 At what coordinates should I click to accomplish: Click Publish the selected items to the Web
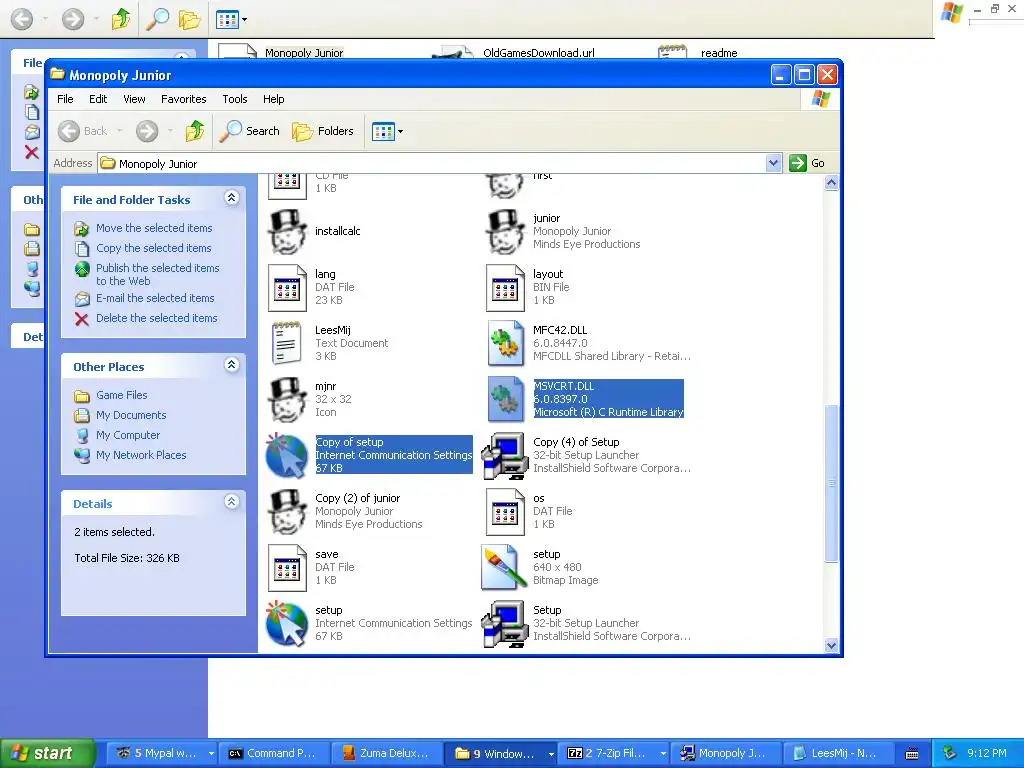pos(157,274)
